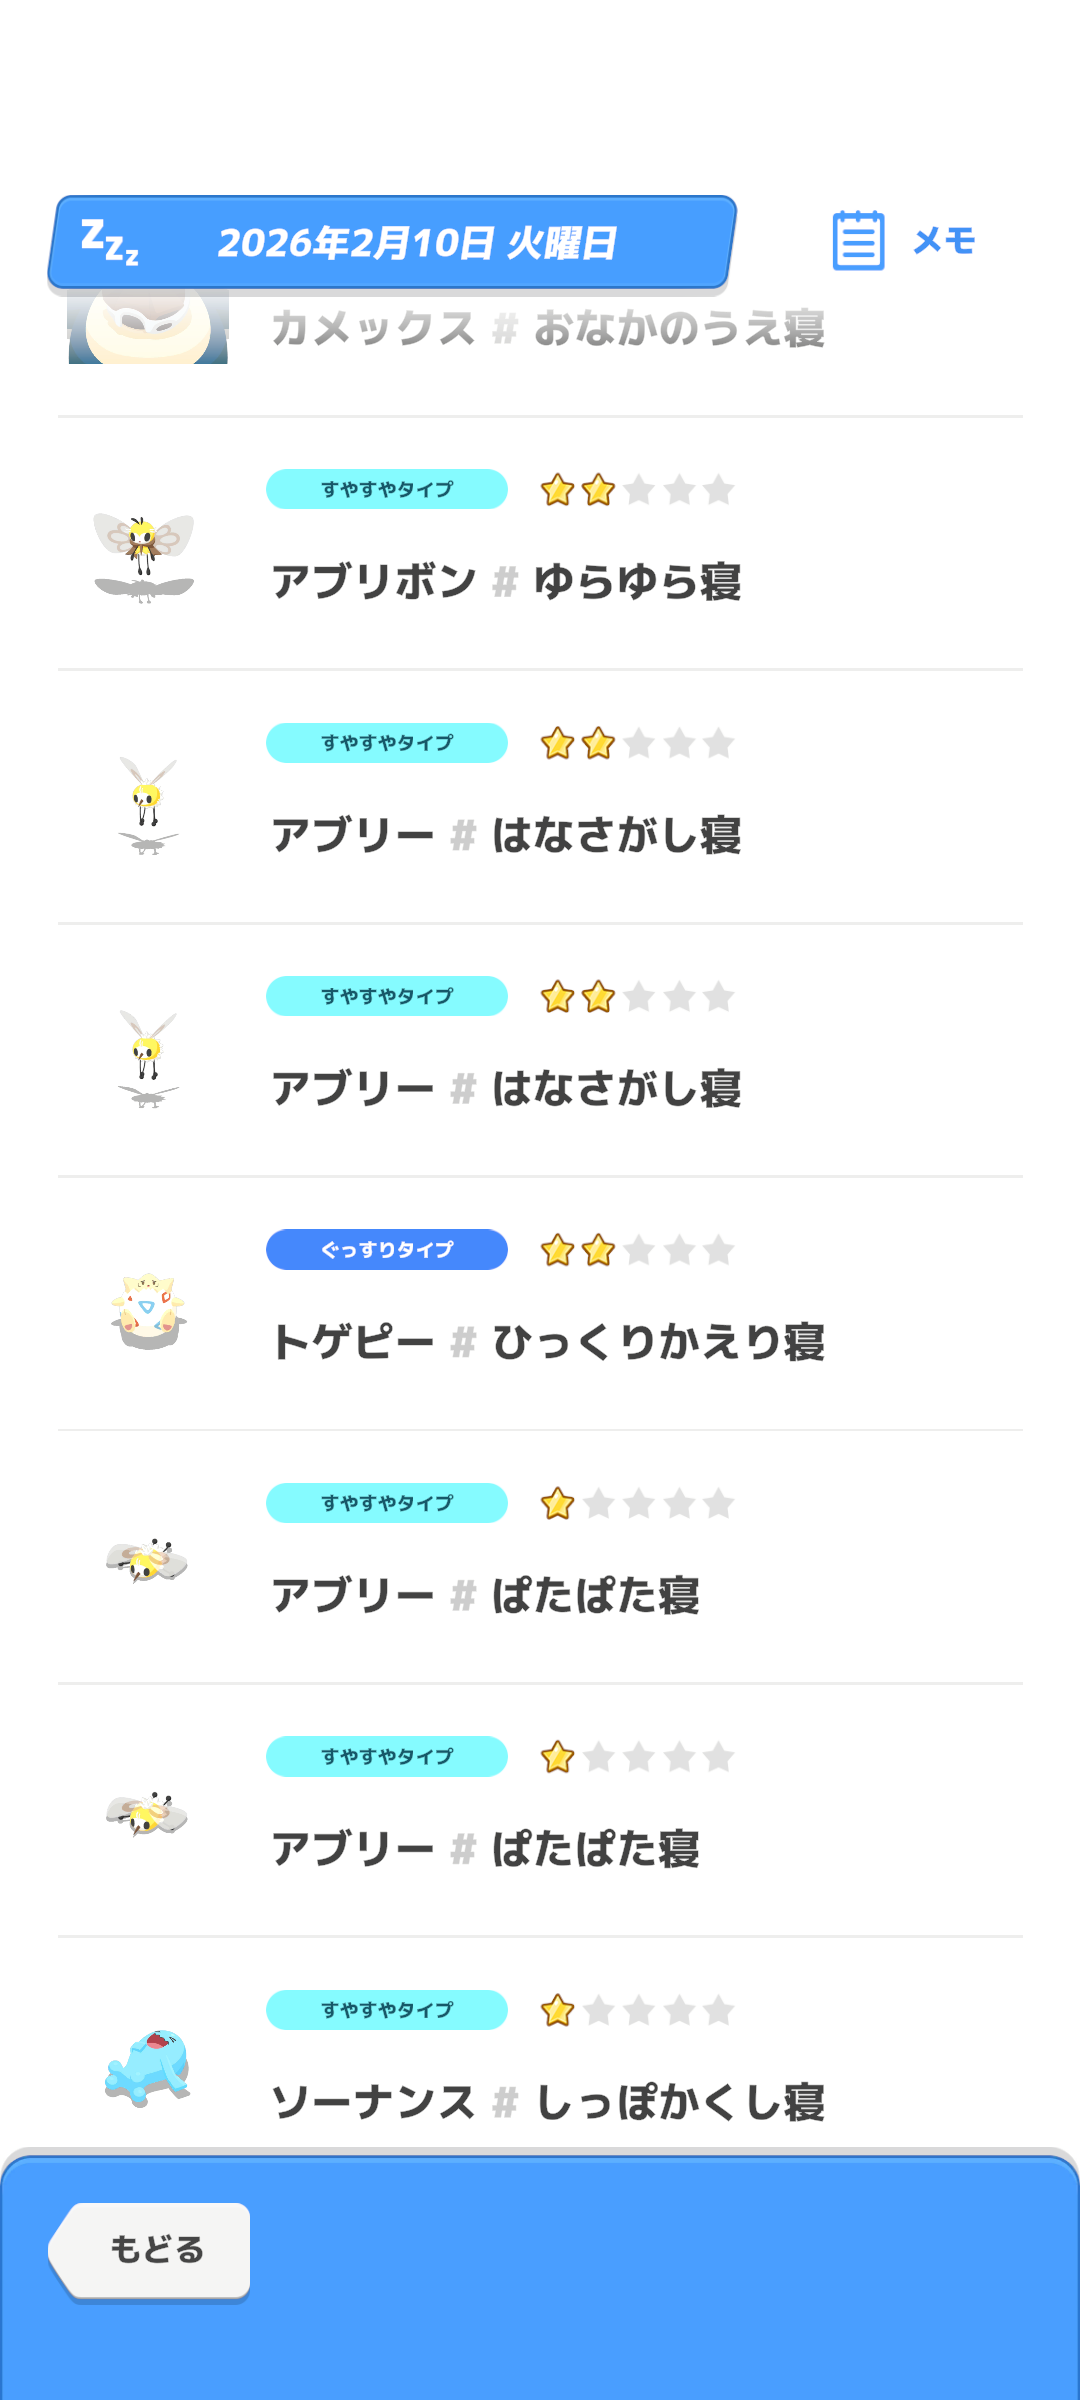Tap the Zzz sleep icon in date banner
This screenshot has width=1080, height=2400.
tap(109, 242)
